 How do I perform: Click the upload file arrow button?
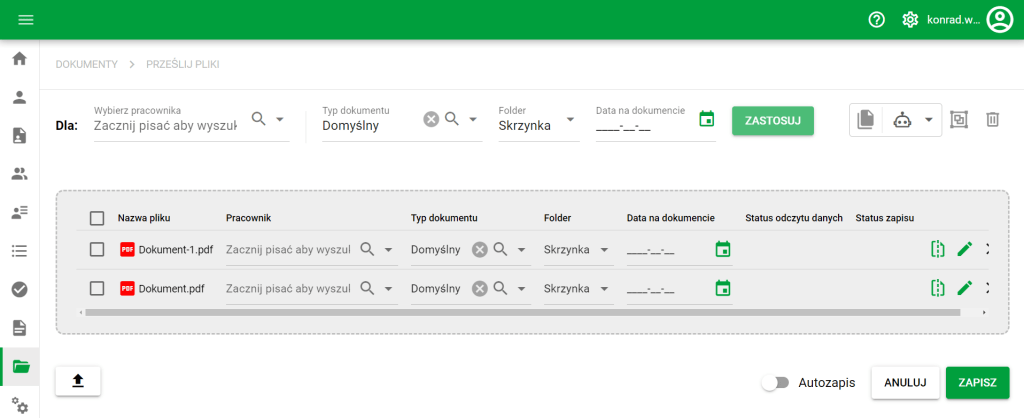click(78, 382)
